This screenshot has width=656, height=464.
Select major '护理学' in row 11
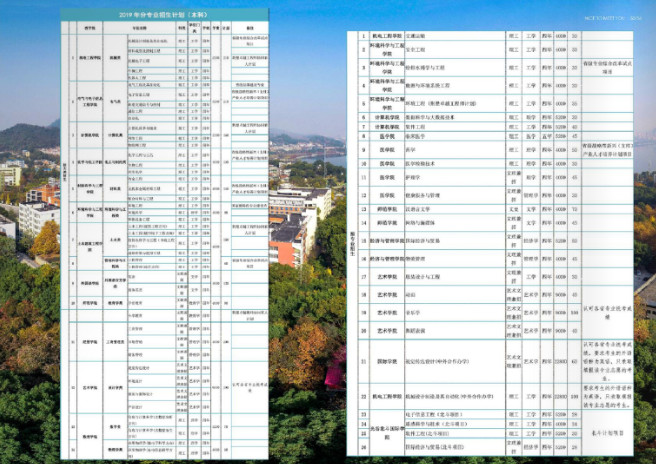(413, 177)
